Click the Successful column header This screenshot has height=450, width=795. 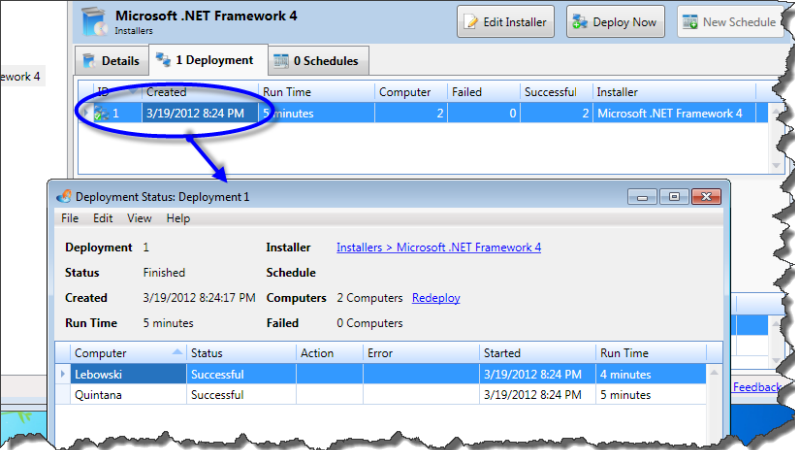pyautogui.click(x=556, y=92)
